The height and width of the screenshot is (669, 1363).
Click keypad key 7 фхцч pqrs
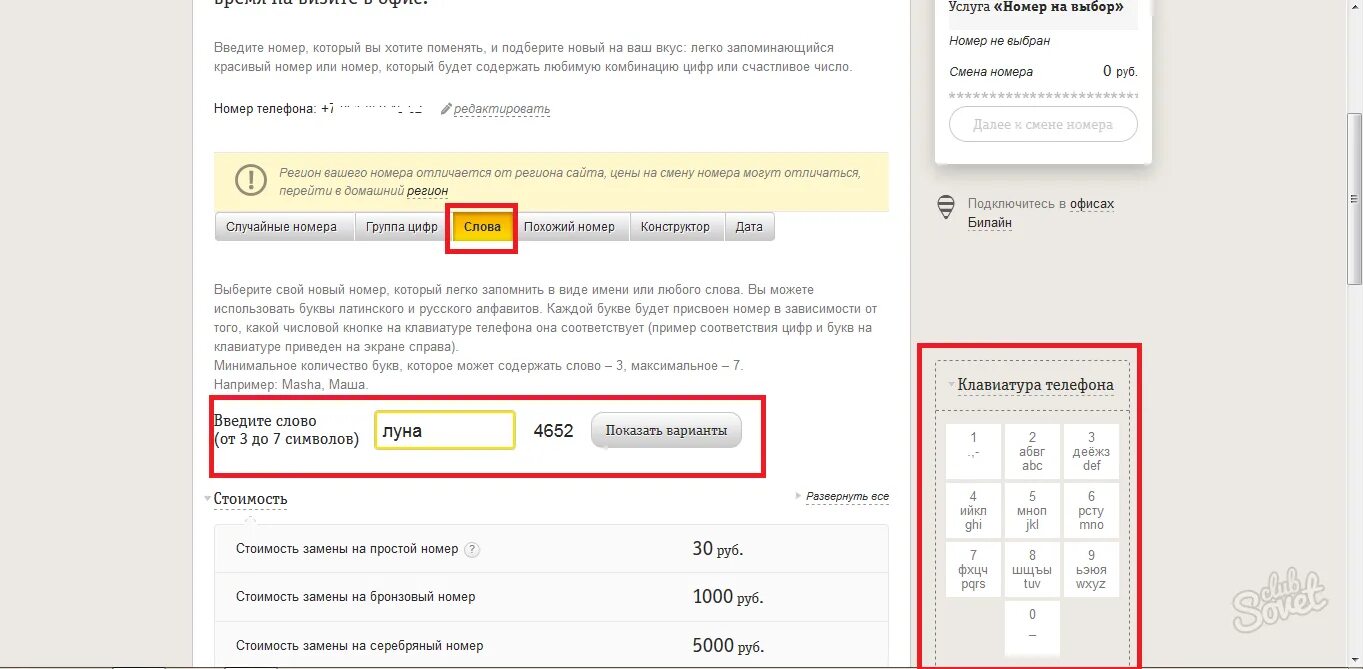coord(973,569)
